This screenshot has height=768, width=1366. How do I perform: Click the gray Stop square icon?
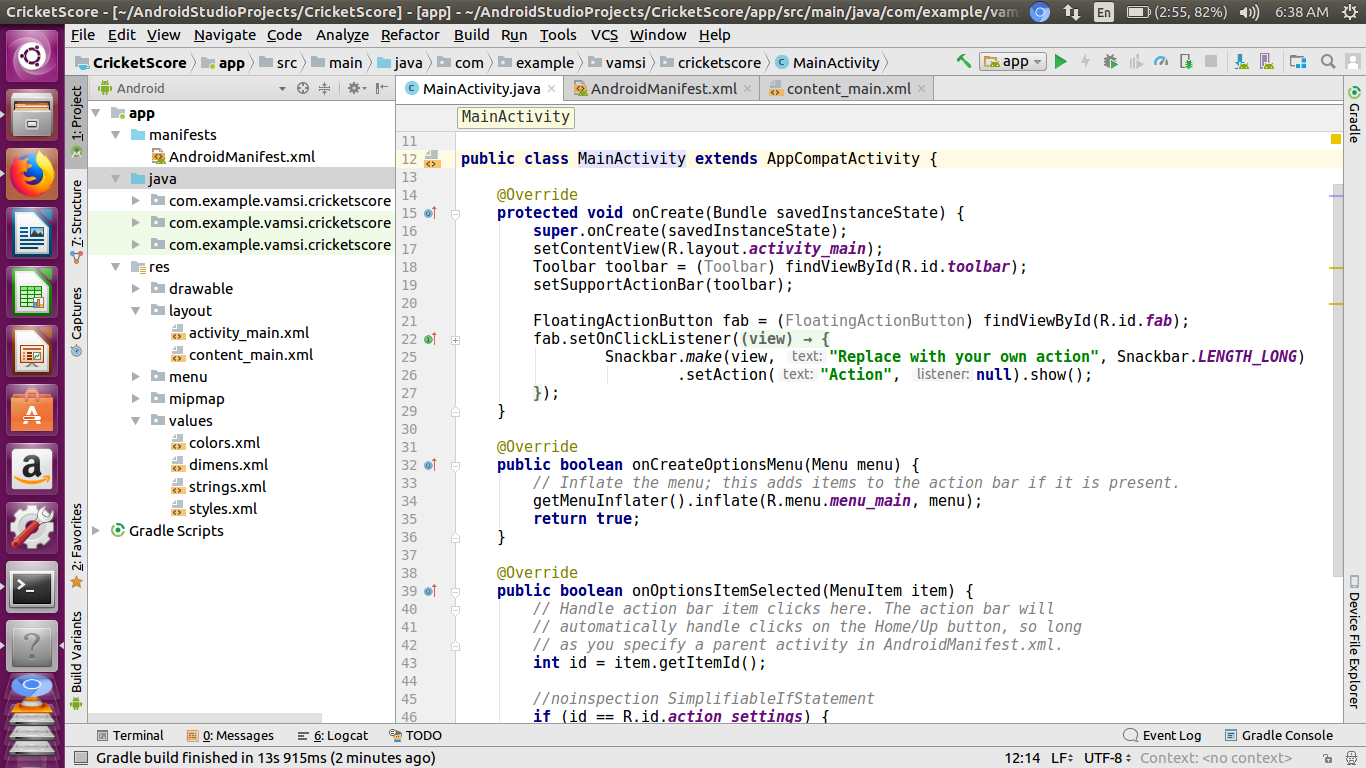pyautogui.click(x=1211, y=62)
